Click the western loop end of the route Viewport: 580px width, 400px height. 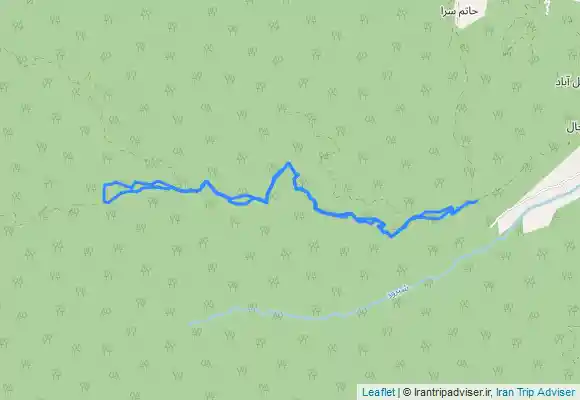[x=105, y=193]
